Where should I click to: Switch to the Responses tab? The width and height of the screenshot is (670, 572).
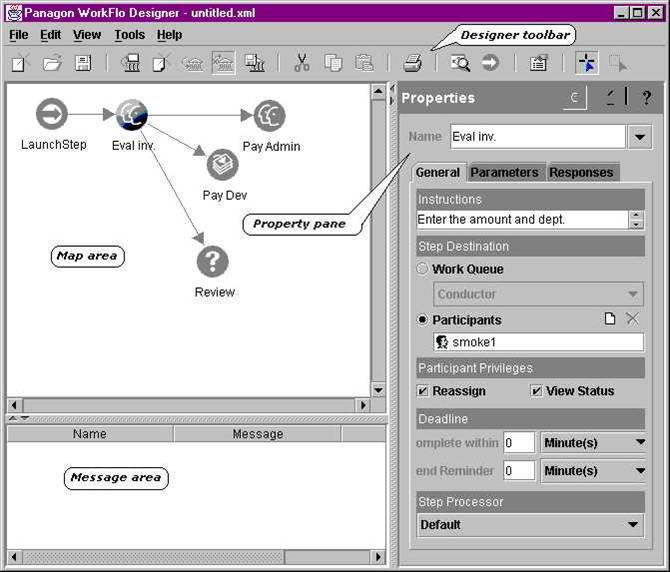point(581,172)
